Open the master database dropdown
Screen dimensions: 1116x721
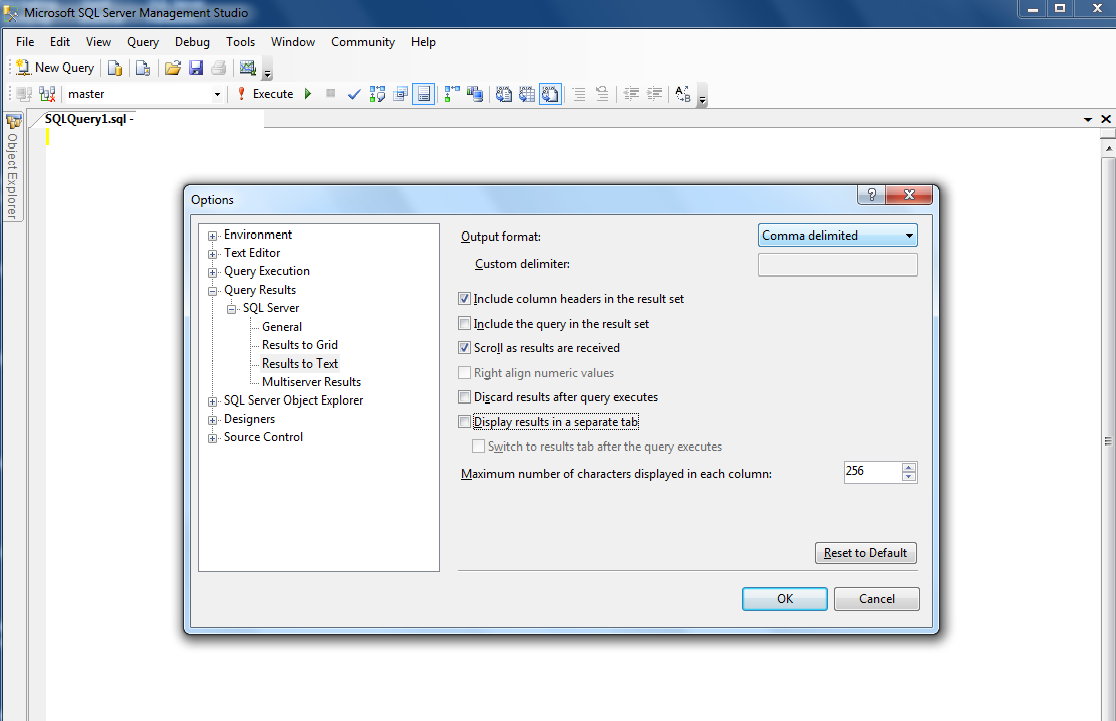coord(217,94)
